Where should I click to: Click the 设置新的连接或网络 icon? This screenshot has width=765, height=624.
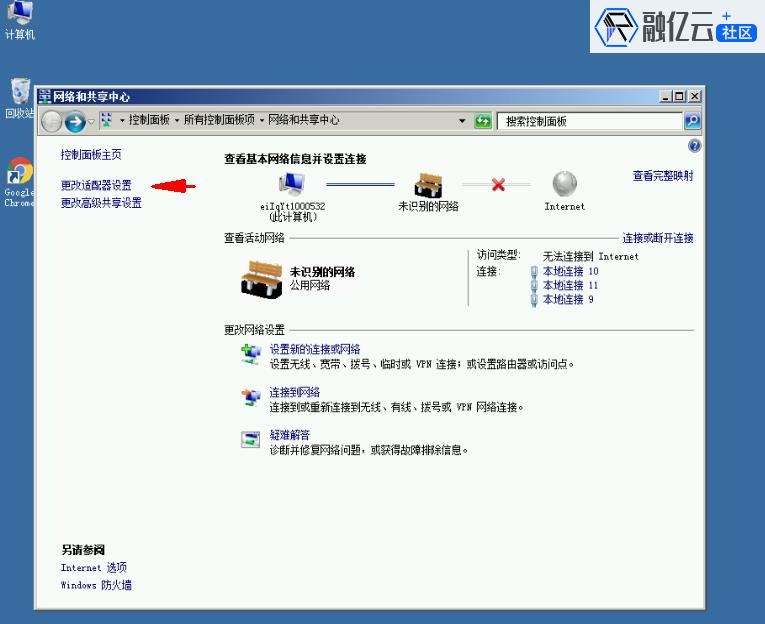[250, 354]
